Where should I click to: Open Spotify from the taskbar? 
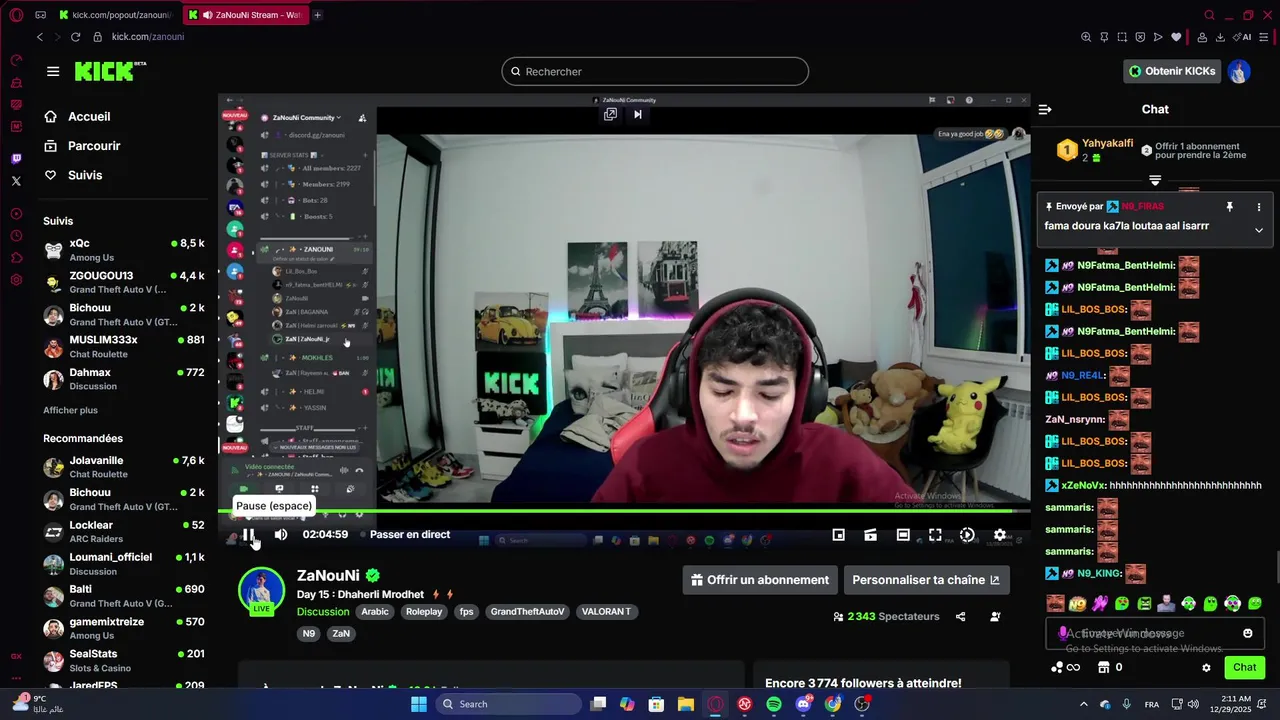(774, 704)
